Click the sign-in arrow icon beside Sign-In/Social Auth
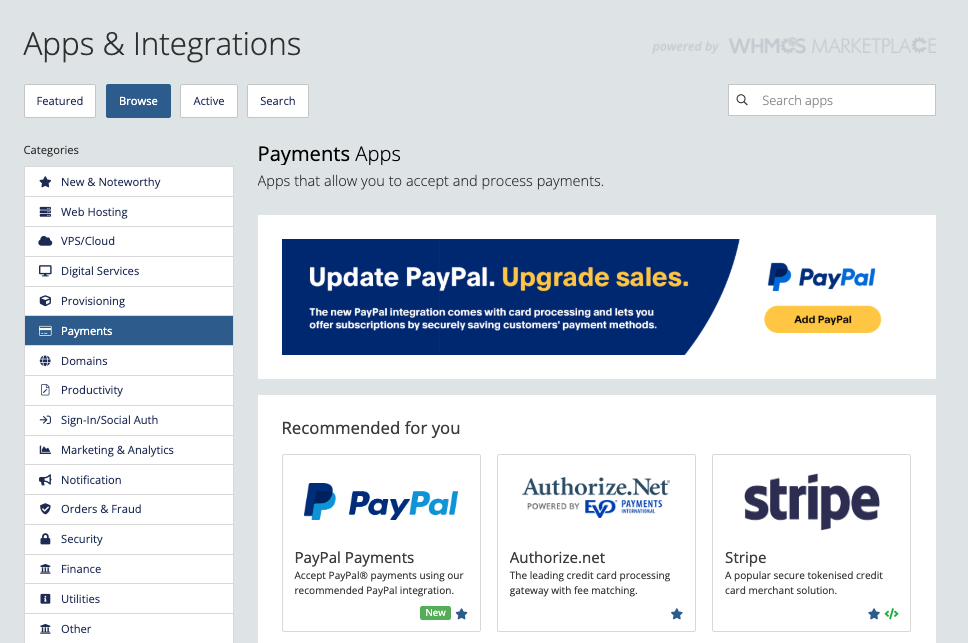The height and width of the screenshot is (643, 968). (45, 420)
